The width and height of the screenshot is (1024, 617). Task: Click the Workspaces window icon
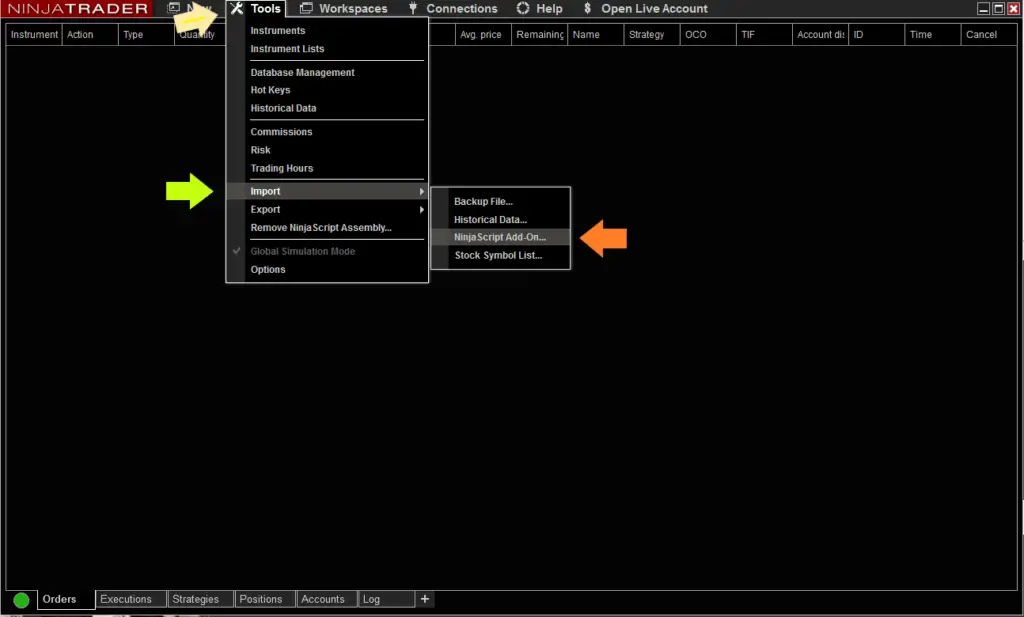coord(306,8)
